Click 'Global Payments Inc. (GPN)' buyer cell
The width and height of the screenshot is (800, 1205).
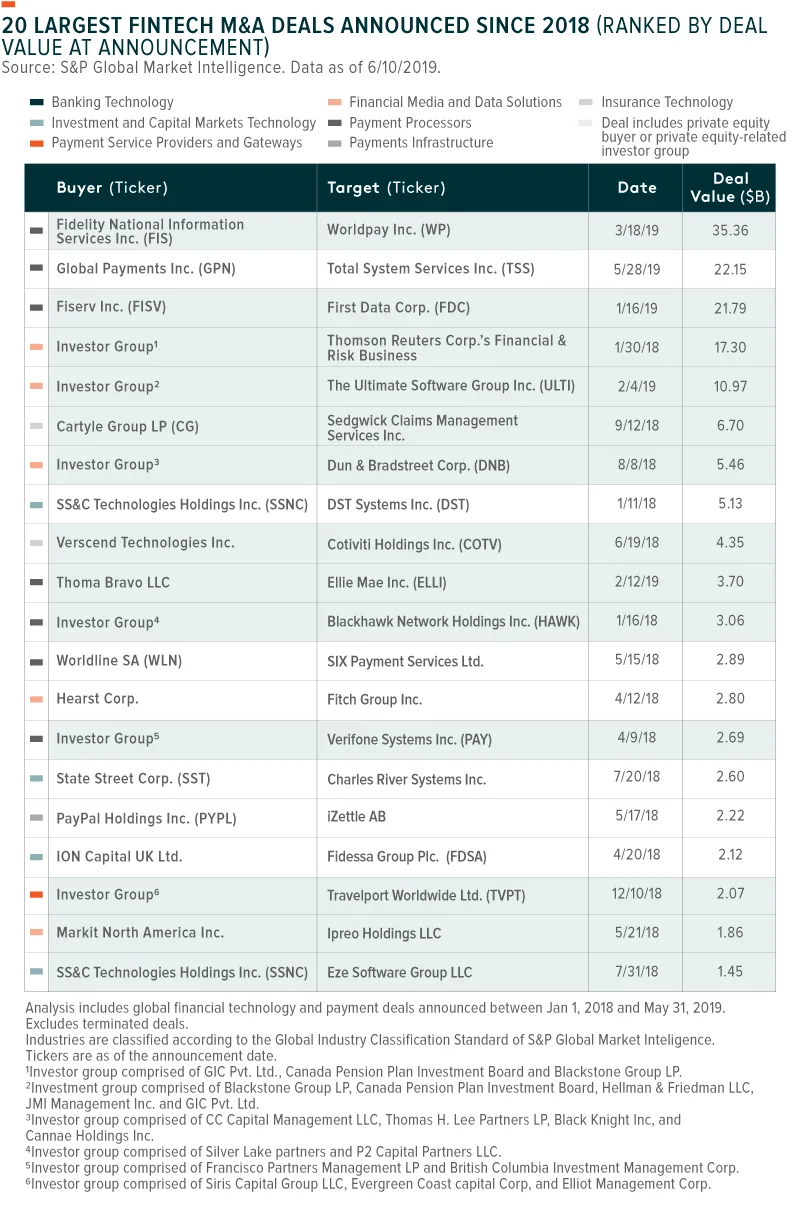point(146,269)
